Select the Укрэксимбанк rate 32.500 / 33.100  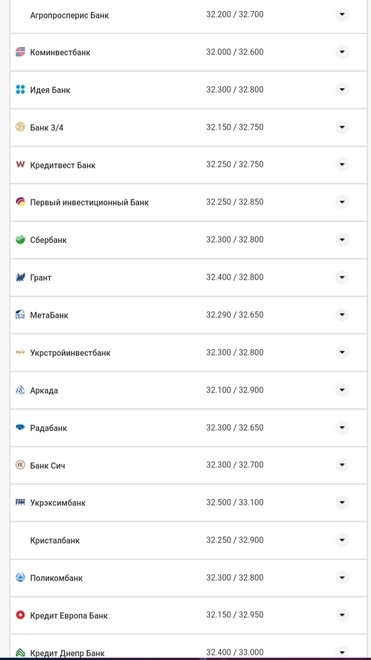click(x=235, y=502)
